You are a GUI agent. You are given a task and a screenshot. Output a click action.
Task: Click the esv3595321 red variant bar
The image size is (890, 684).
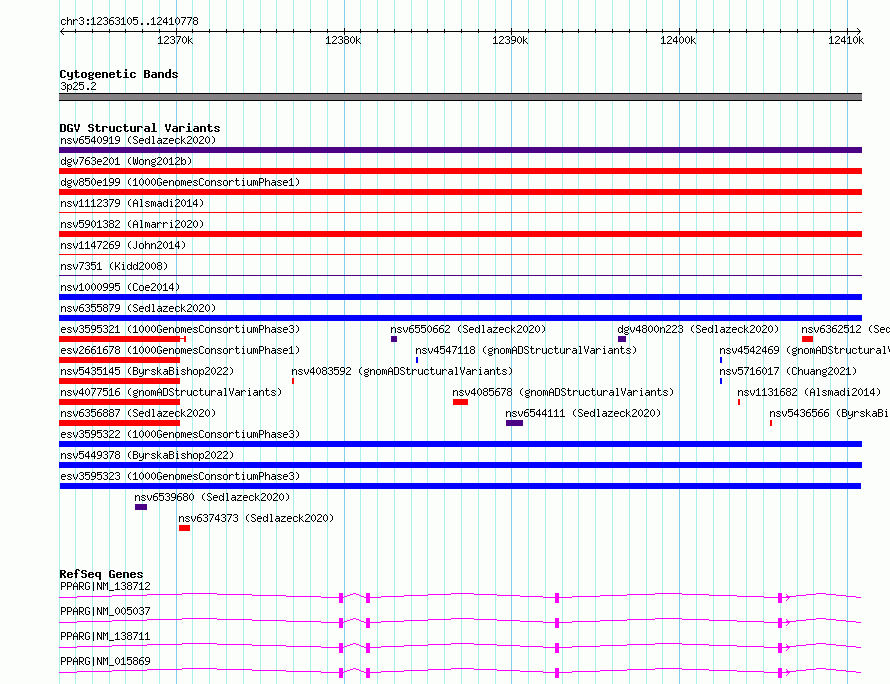tap(123, 339)
